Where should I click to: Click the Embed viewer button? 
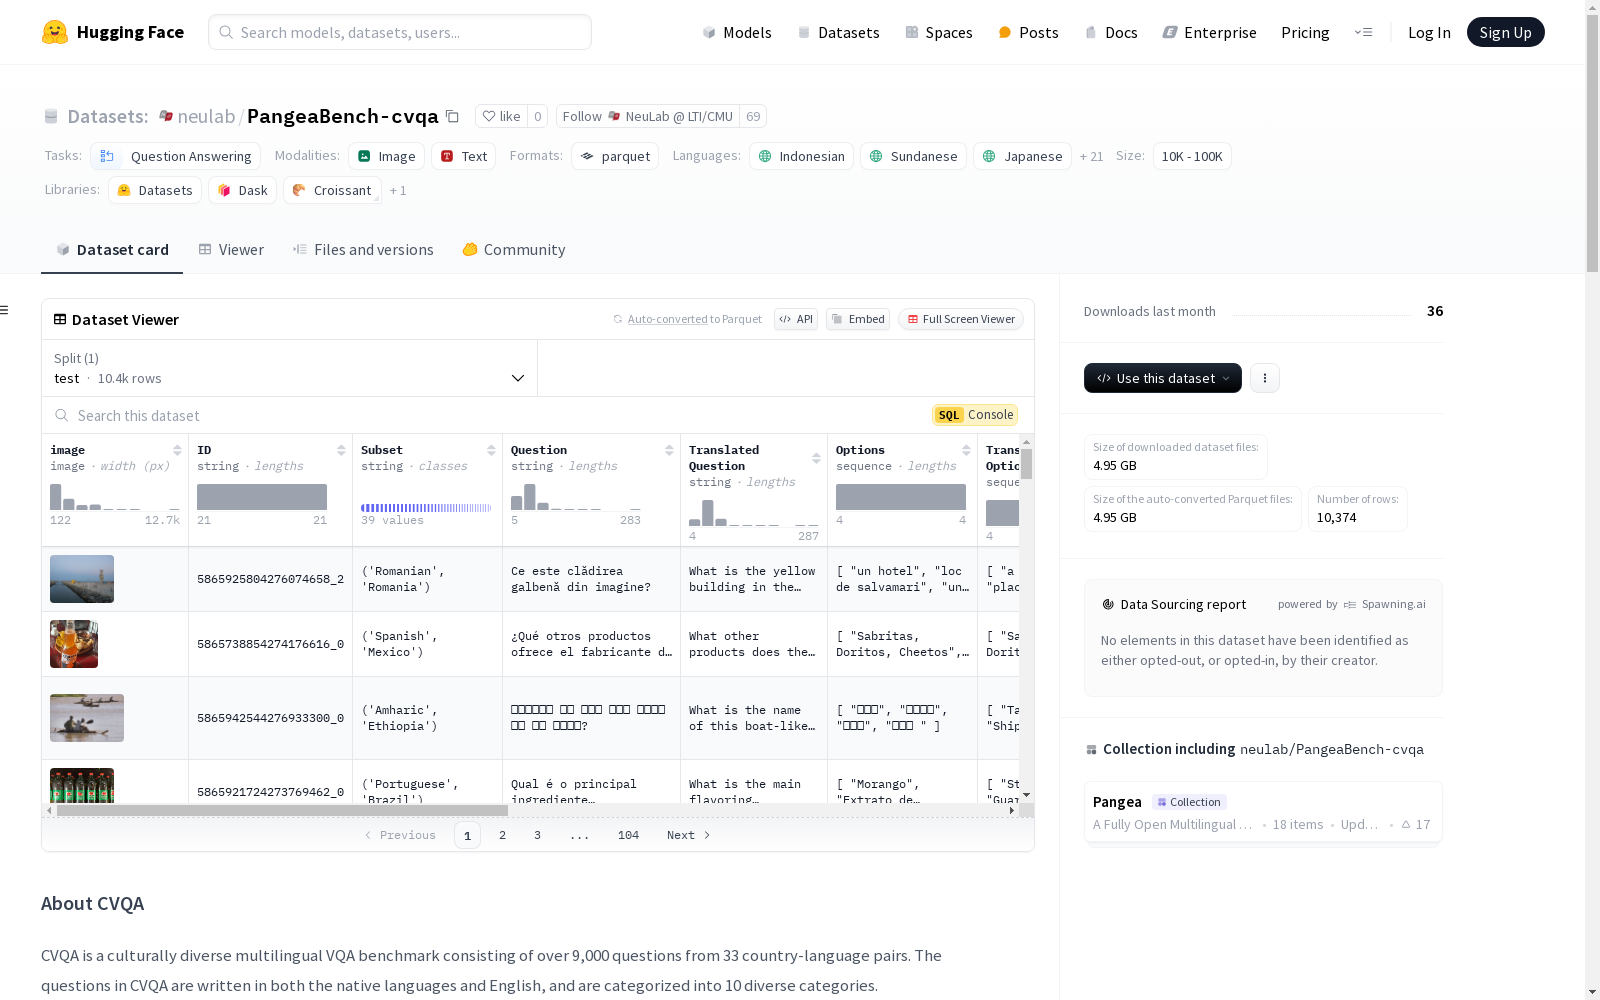[858, 319]
